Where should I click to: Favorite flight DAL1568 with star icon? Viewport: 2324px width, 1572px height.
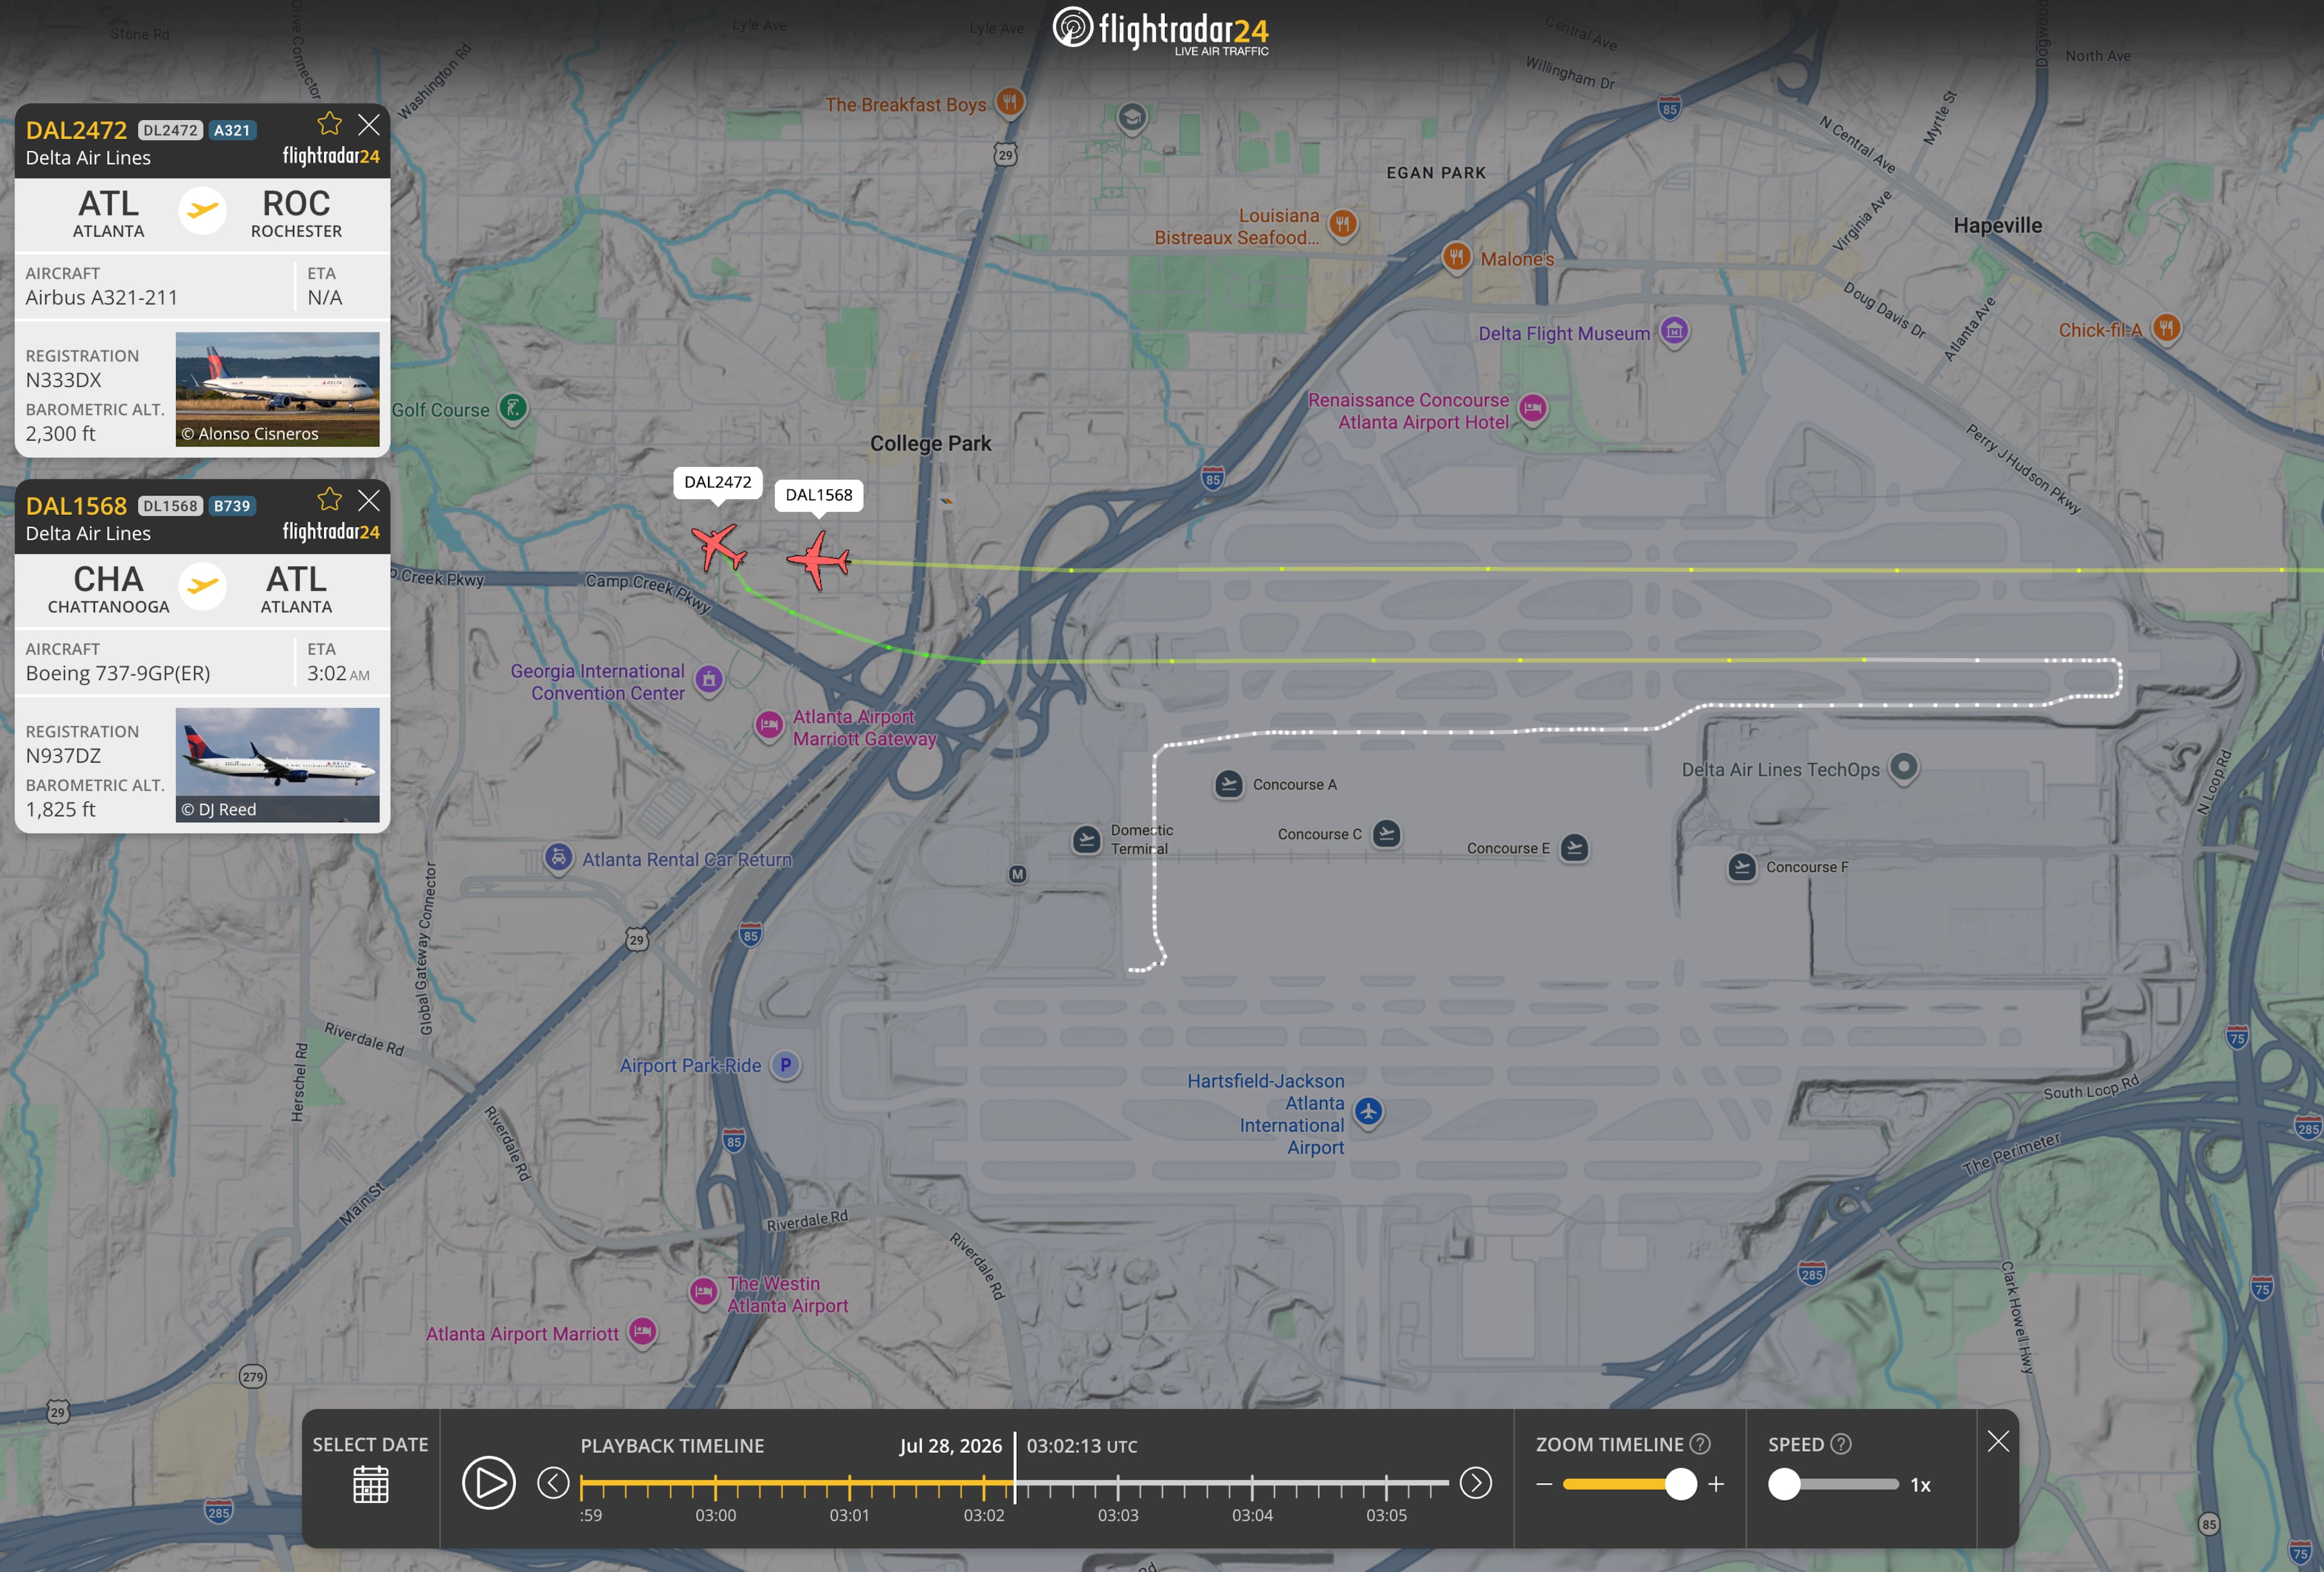tap(329, 500)
